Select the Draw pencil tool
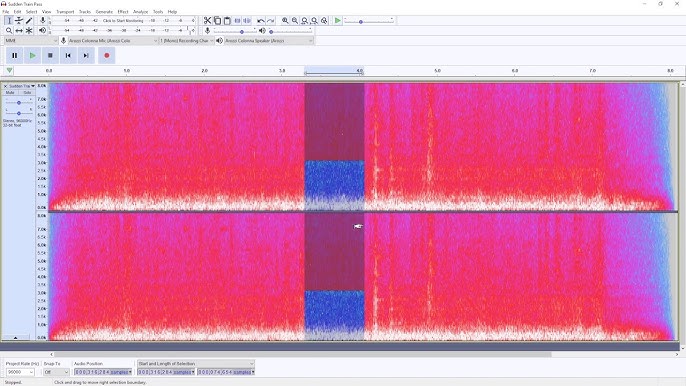686x386 pixels. coord(29,21)
